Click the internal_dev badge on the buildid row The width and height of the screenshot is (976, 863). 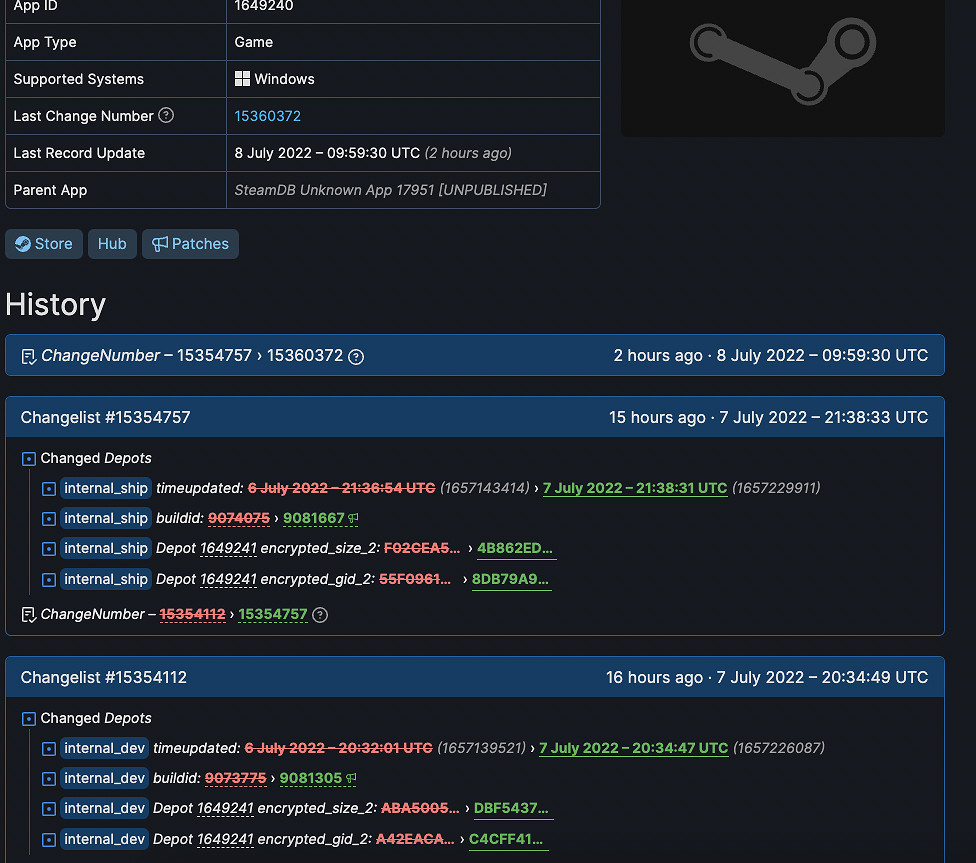click(x=104, y=778)
